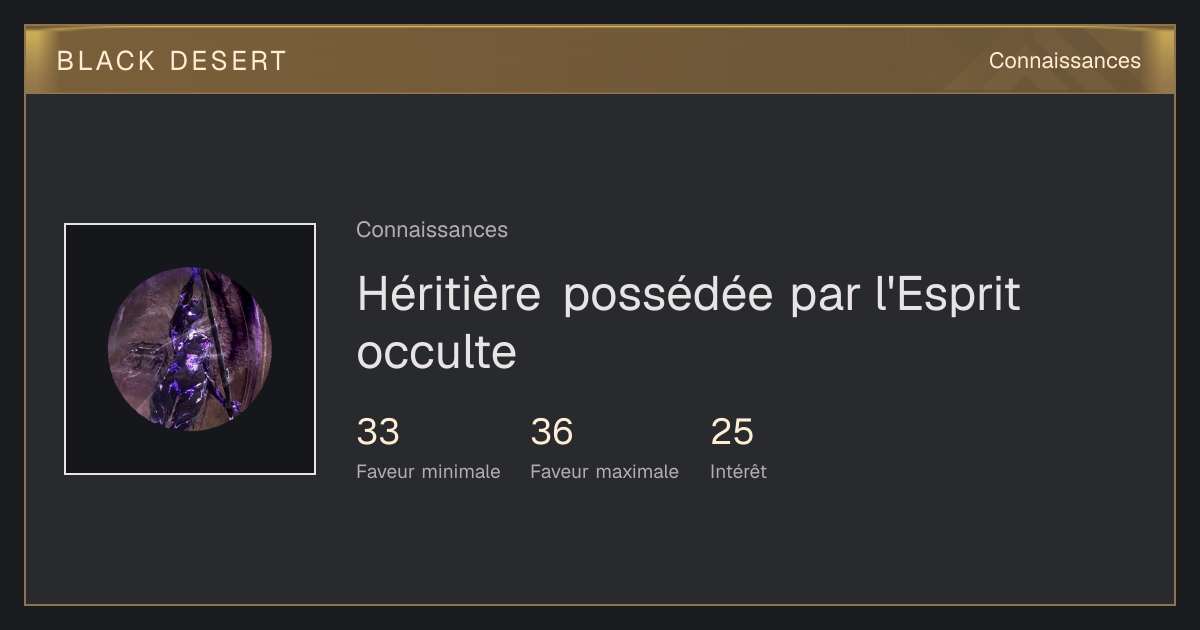Click the word occulte in the title
The image size is (1200, 630).
click(436, 352)
